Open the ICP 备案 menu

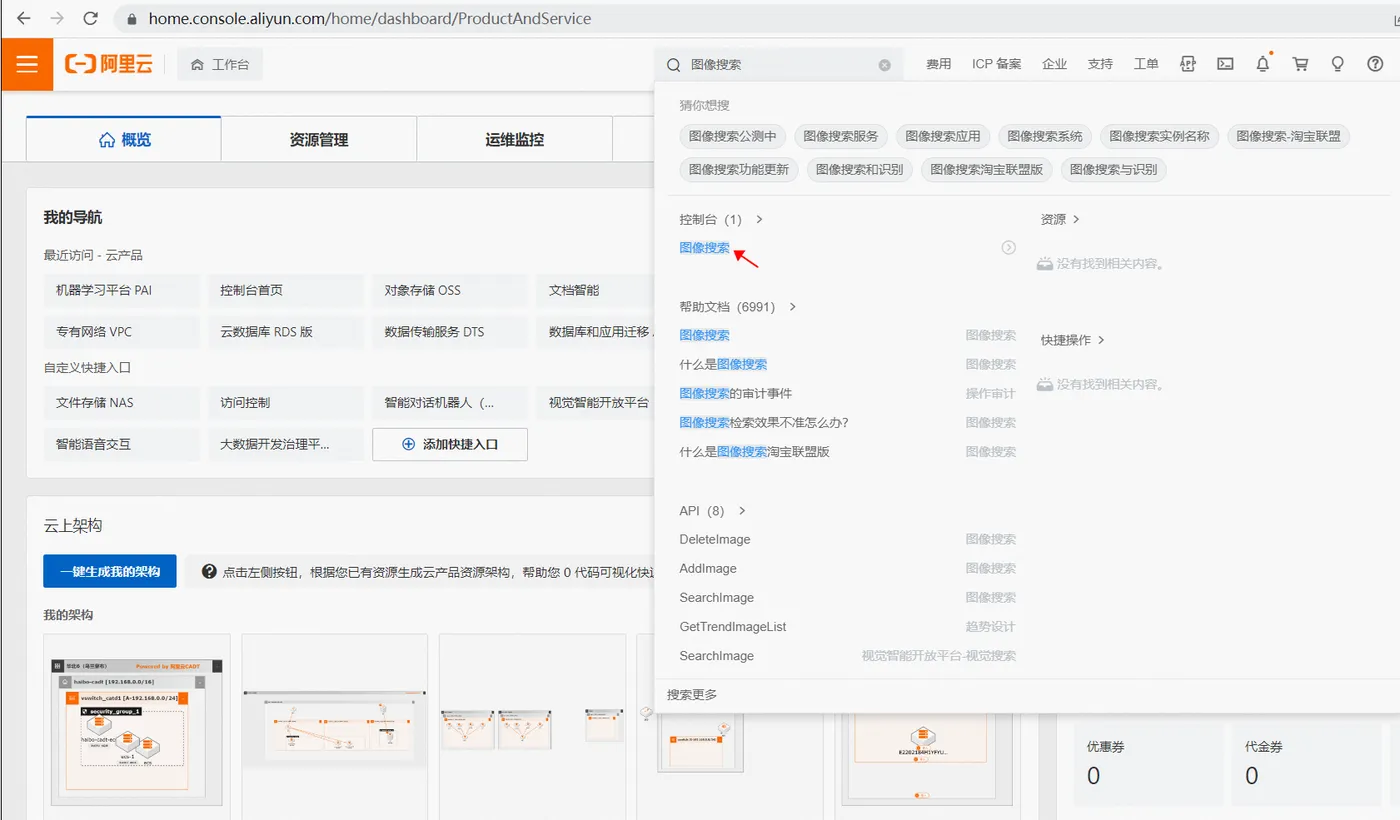click(996, 64)
